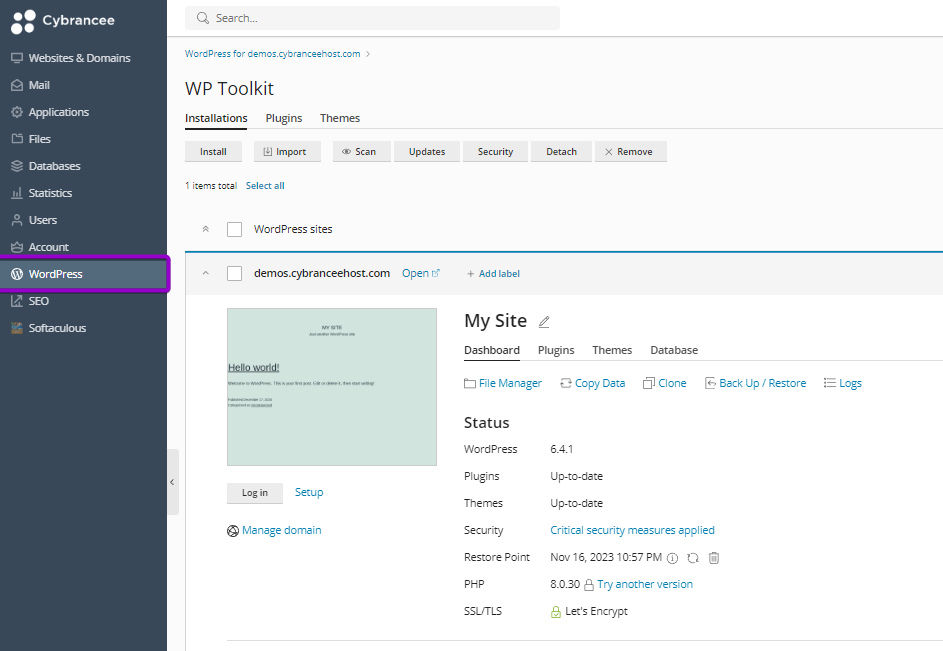Click Let's Encrypt SSL text
Image resolution: width=943 pixels, height=651 pixels.
pos(596,611)
